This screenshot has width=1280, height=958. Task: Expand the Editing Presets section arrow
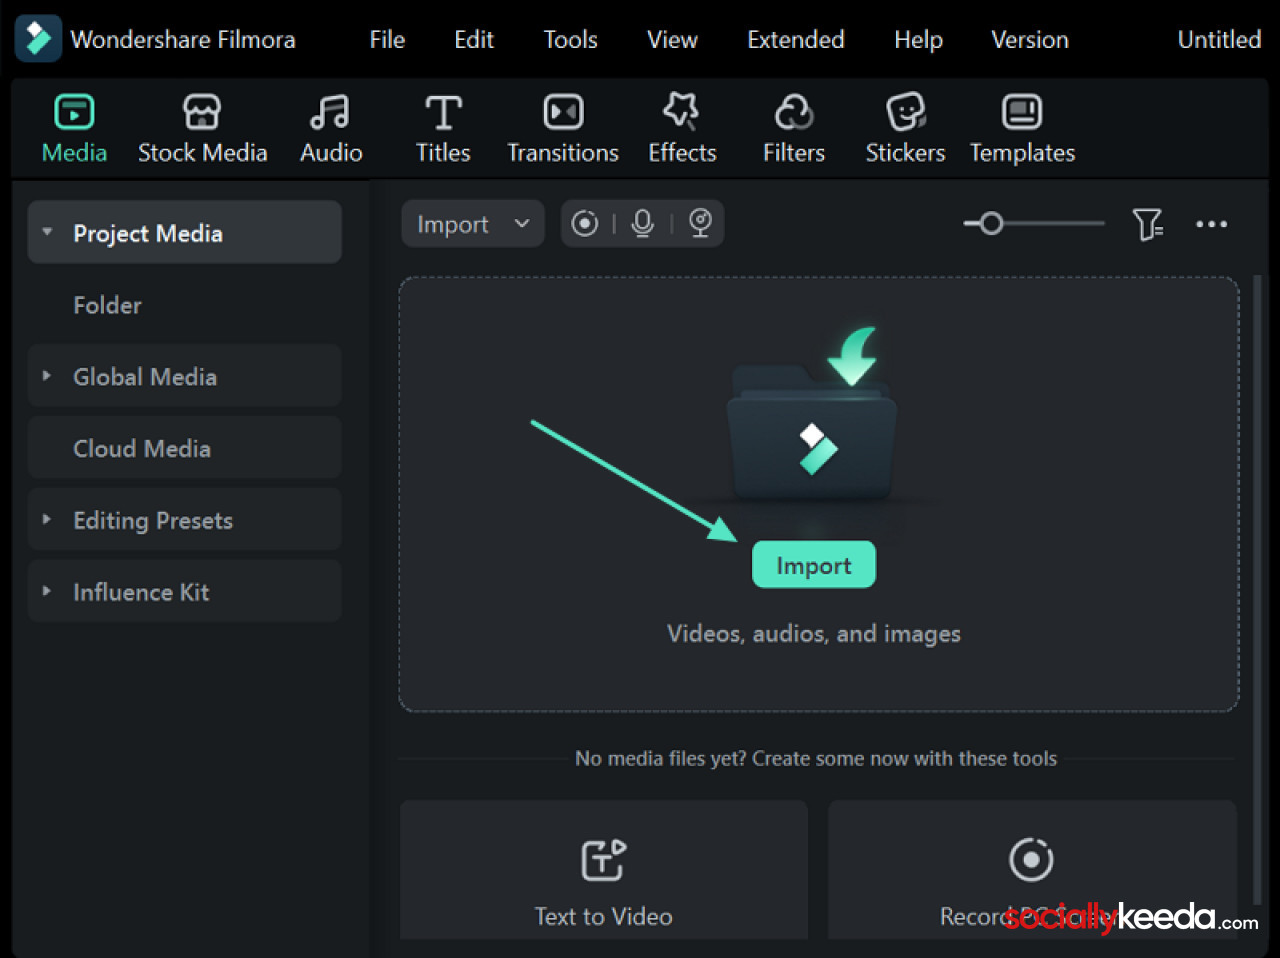tap(47, 519)
